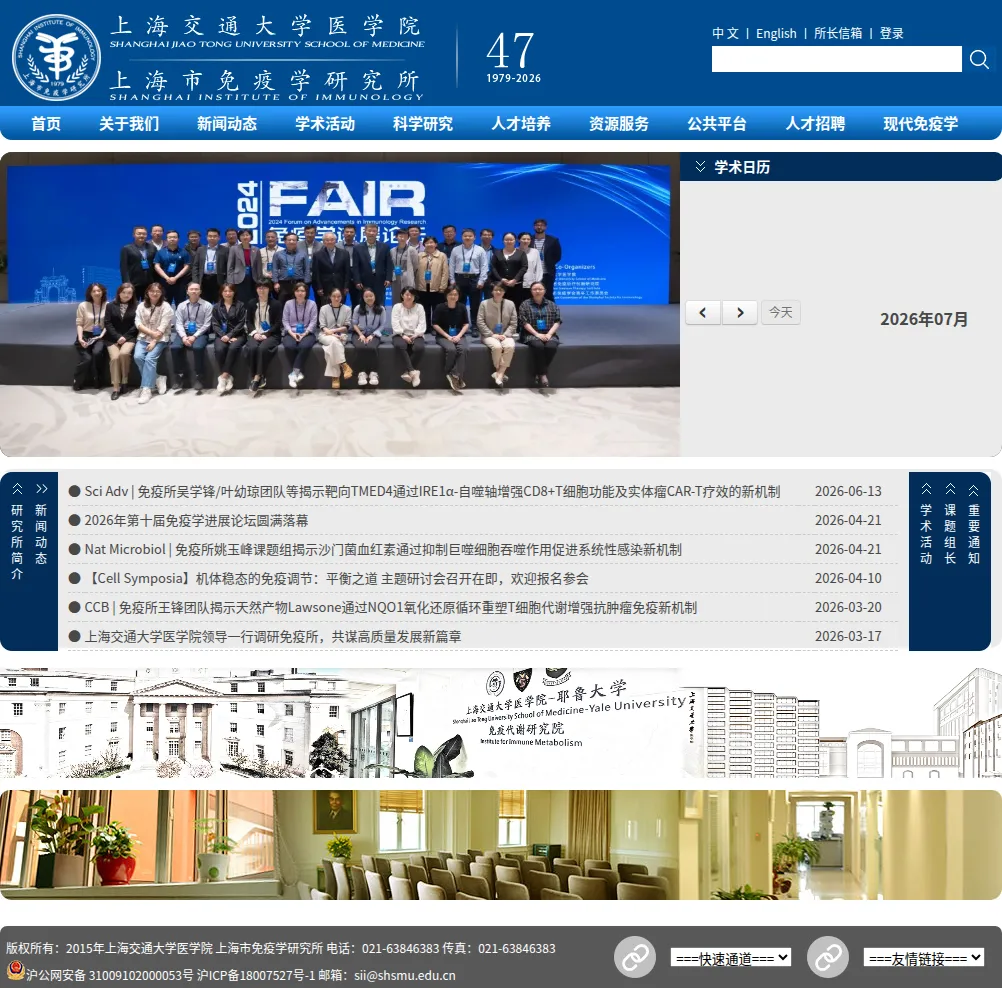Collapse the 学术日历 panel chevron
1002x988 pixels.
(x=700, y=167)
